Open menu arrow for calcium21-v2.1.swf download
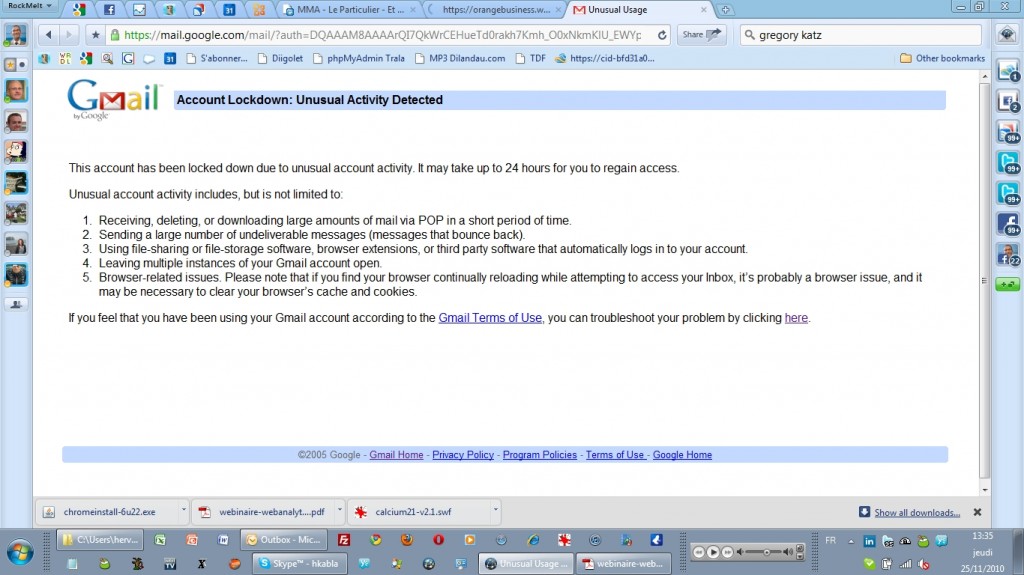 [496, 509]
